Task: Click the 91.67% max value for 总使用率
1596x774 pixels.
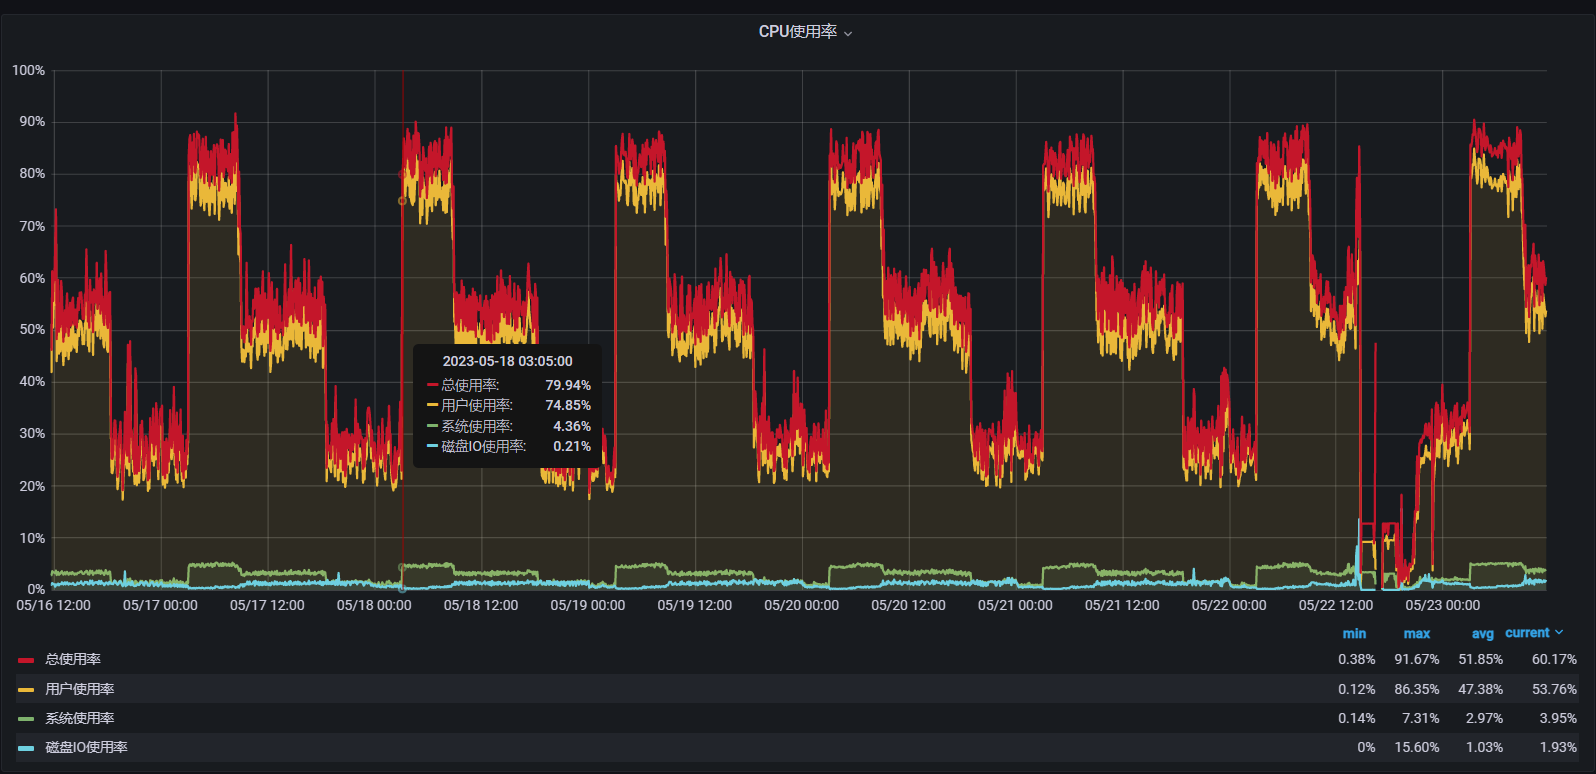Action: [x=1416, y=660]
